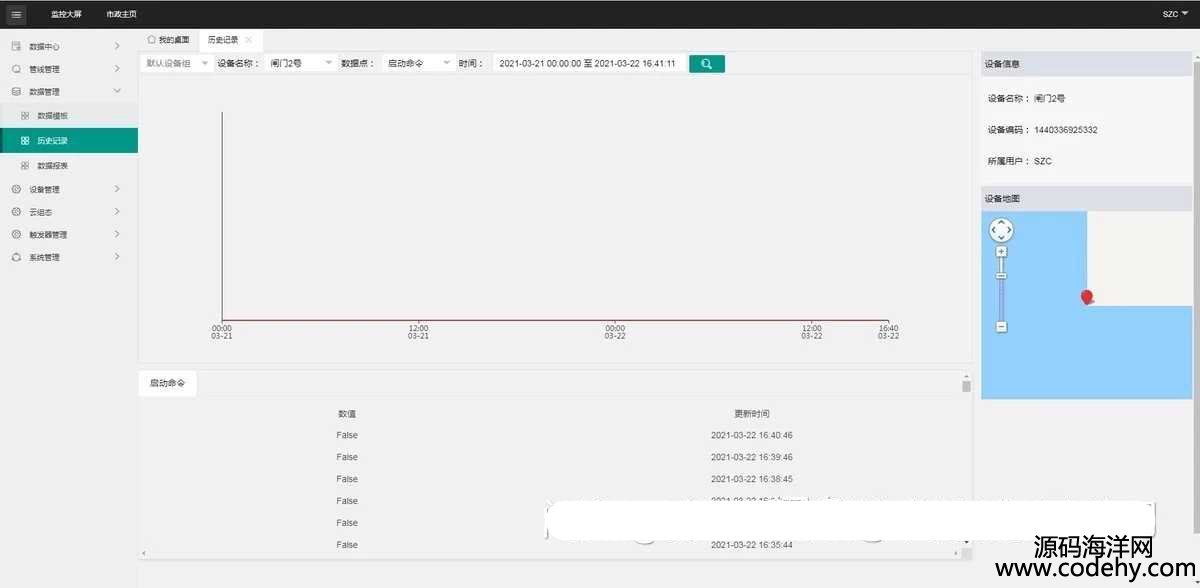Click timestamp 2021-03-22 16:35:44
The height and width of the screenshot is (588, 1200).
point(752,545)
